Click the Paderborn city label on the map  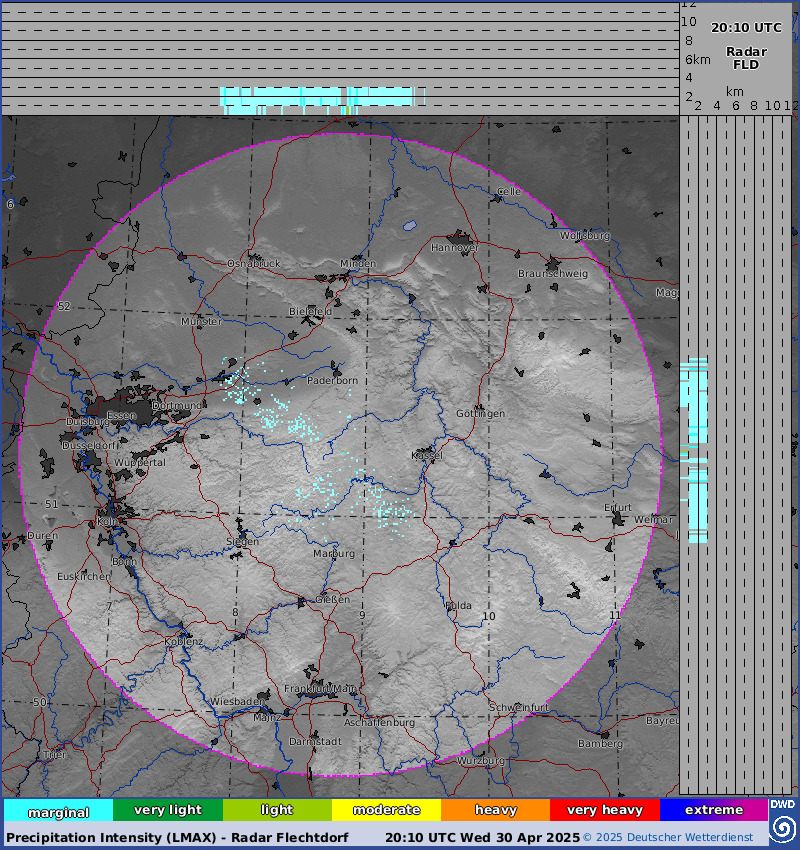pyautogui.click(x=332, y=381)
